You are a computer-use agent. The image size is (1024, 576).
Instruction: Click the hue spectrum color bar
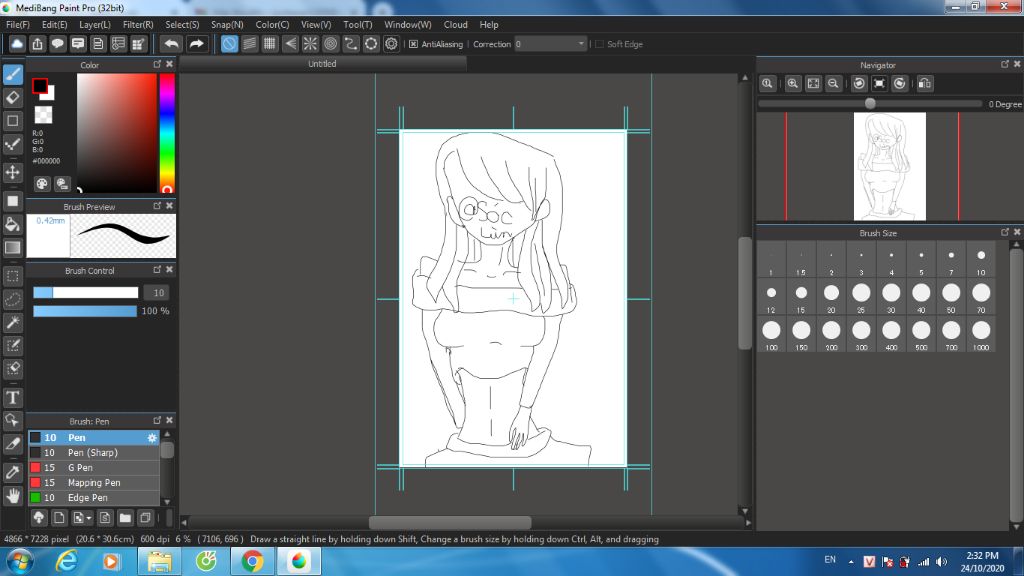tap(167, 133)
